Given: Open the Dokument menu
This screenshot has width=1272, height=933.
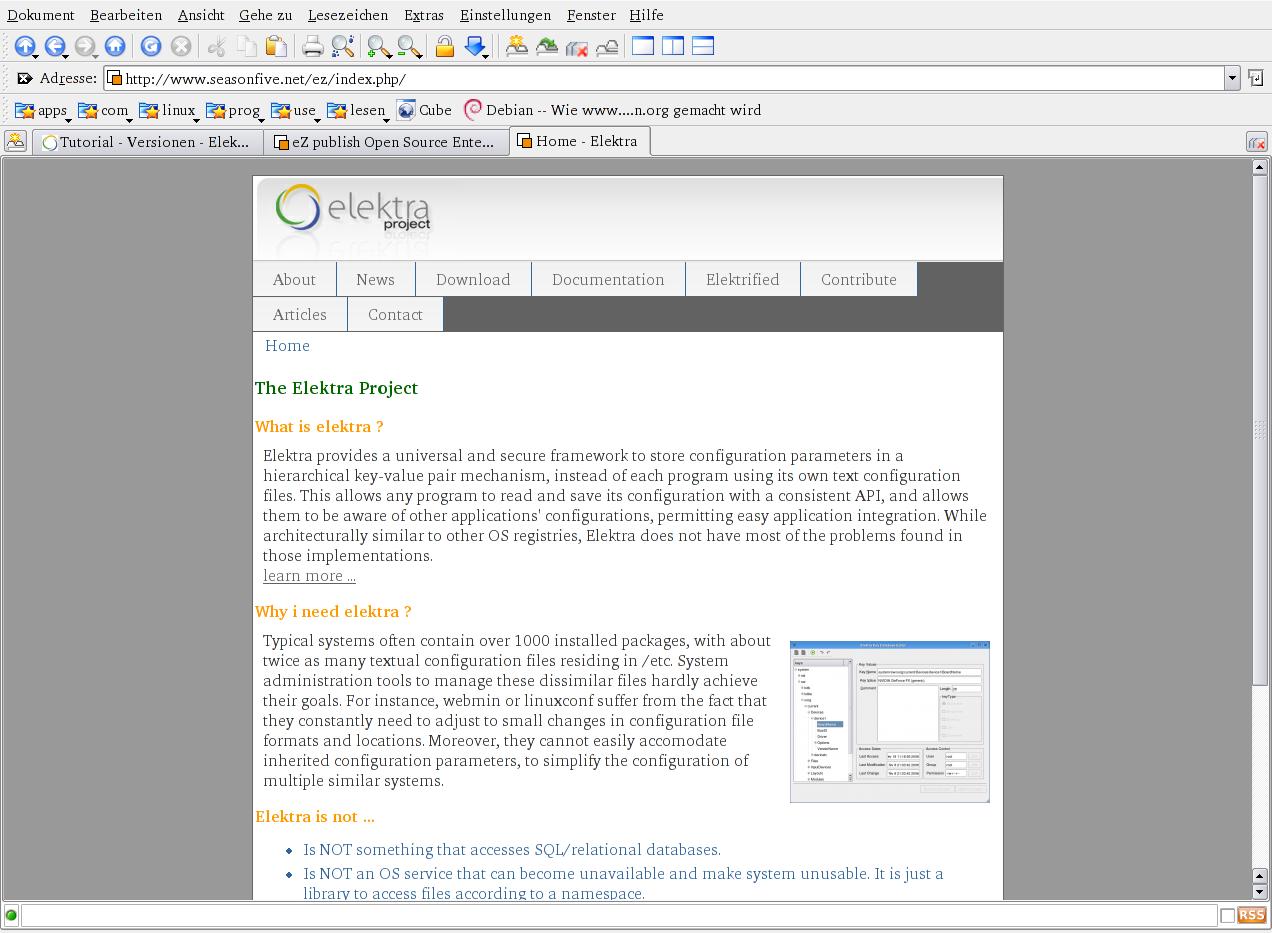Looking at the screenshot, I should point(41,15).
